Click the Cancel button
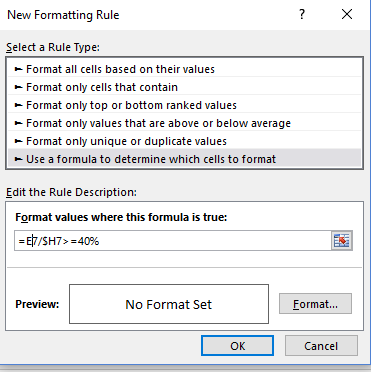Image resolution: width=371 pixels, height=372 pixels. coord(321,346)
